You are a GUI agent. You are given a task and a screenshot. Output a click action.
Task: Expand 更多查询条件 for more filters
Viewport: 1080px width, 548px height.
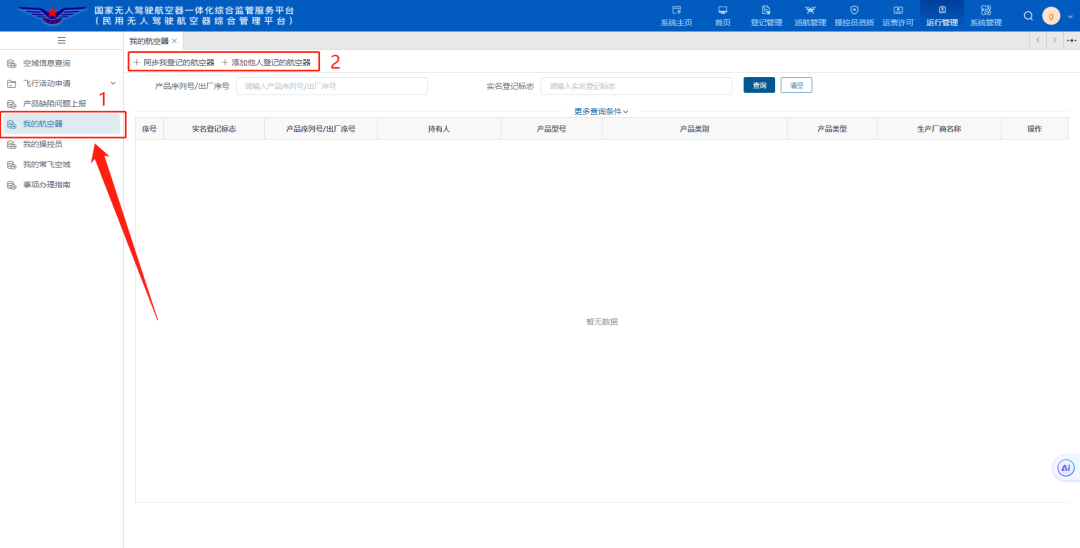(x=600, y=112)
